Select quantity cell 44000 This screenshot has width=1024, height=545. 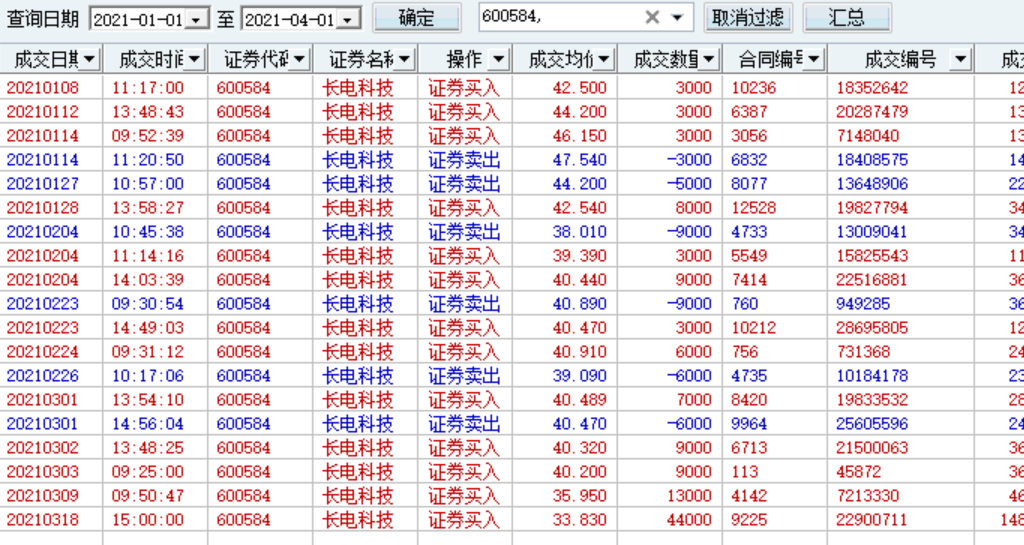tap(689, 520)
